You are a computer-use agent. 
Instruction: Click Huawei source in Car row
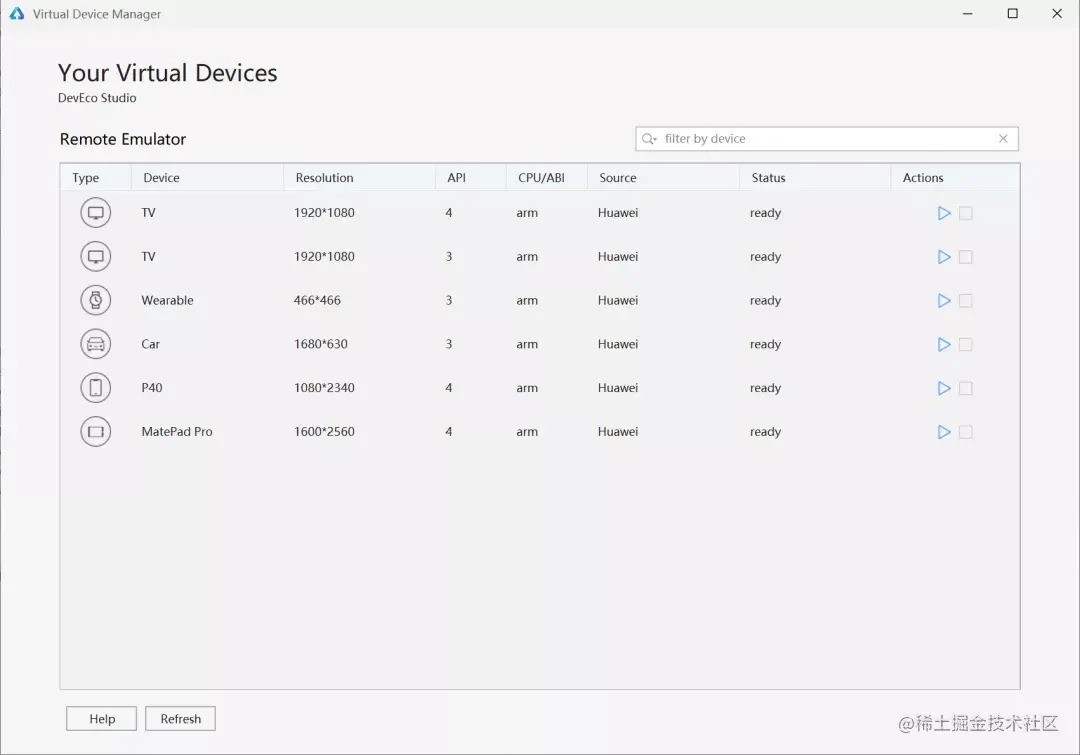pyautogui.click(x=618, y=344)
